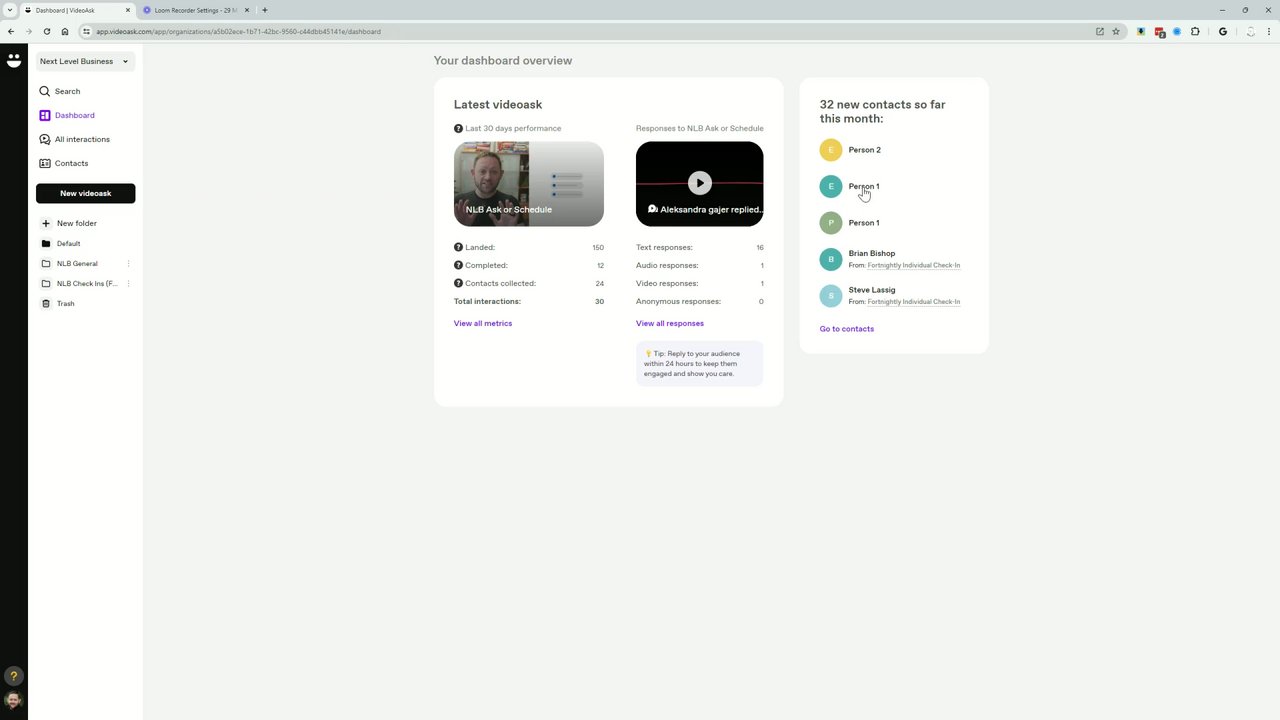The width and height of the screenshot is (1280, 720).
Task: Click the help icon next to Landed
Action: (x=458, y=247)
